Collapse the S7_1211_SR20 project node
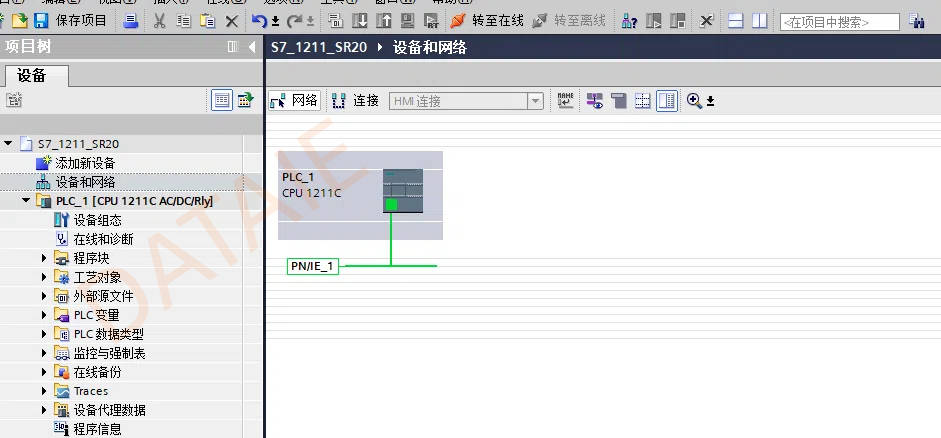Screen dimensions: 941x438 [x=8, y=143]
